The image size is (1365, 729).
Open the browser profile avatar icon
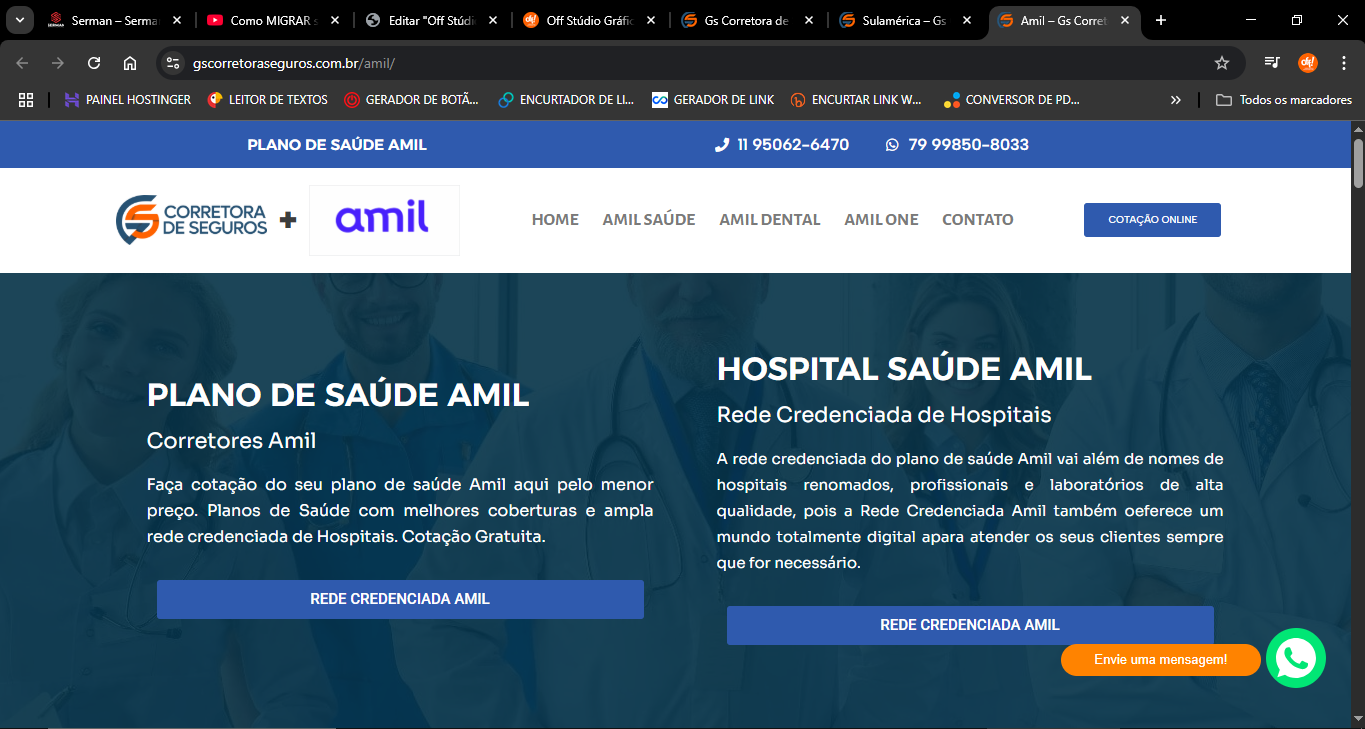click(x=1307, y=62)
